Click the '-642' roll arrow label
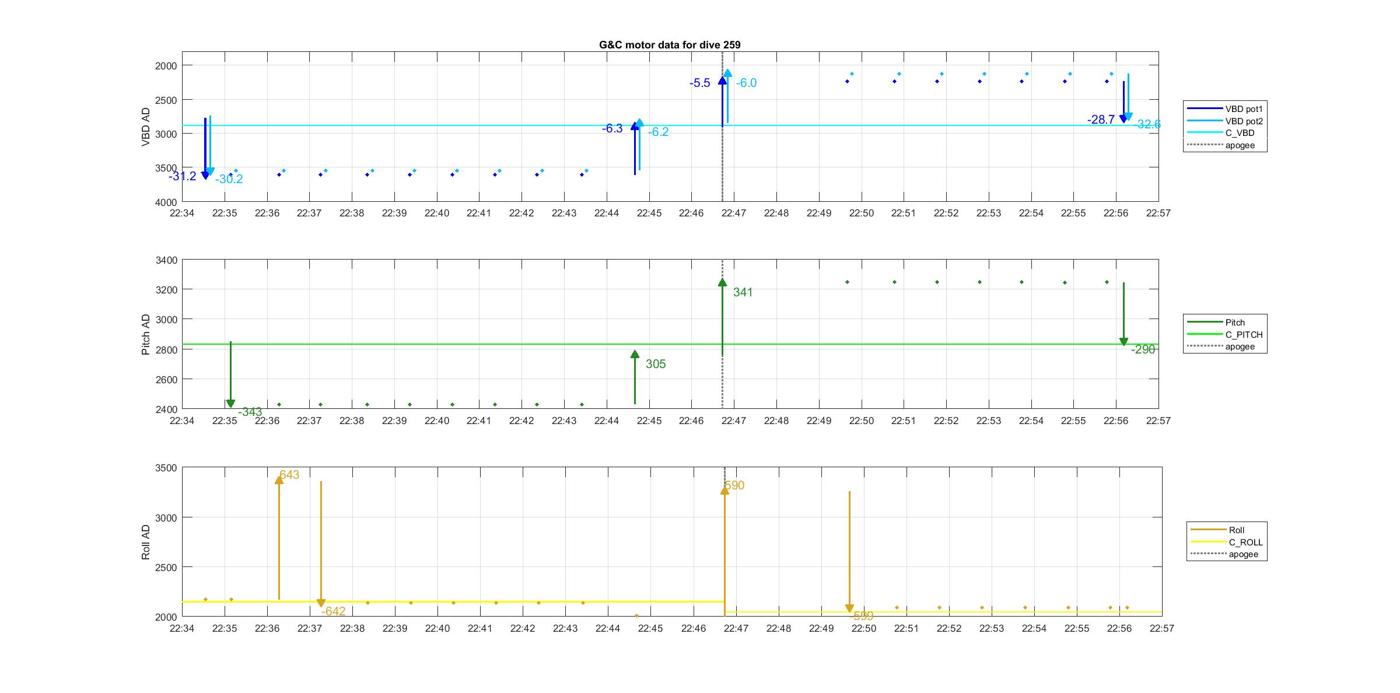Image resolution: width=1400 pixels, height=693 pixels. pos(334,612)
